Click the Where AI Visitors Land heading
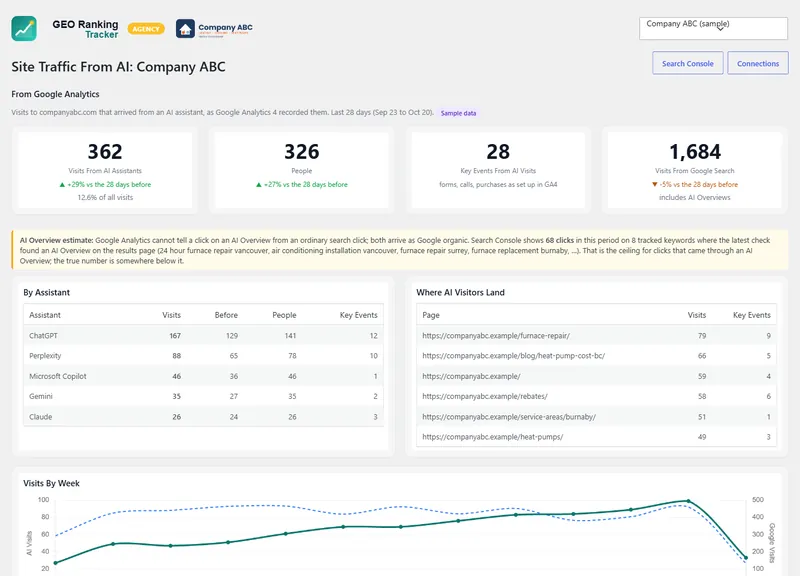This screenshot has width=800, height=576. [x=460, y=292]
